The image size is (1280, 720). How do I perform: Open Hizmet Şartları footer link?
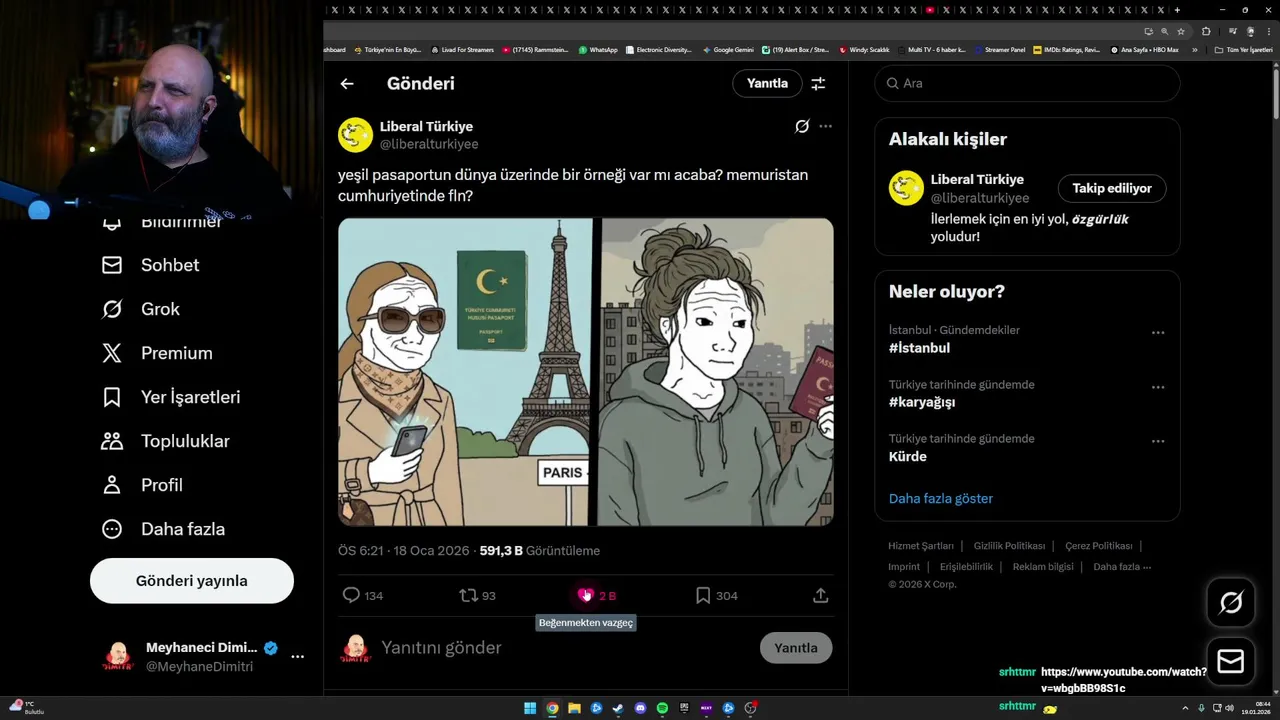click(x=921, y=546)
